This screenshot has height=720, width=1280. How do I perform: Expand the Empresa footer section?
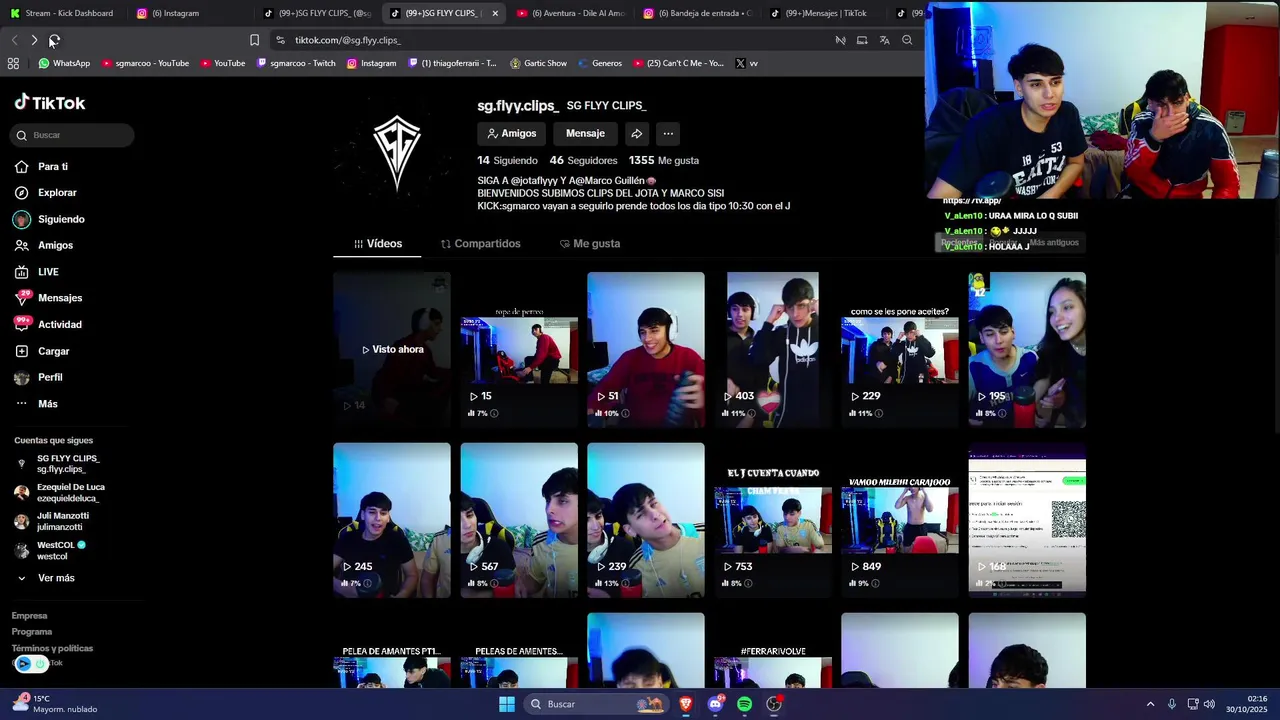pyautogui.click(x=29, y=616)
